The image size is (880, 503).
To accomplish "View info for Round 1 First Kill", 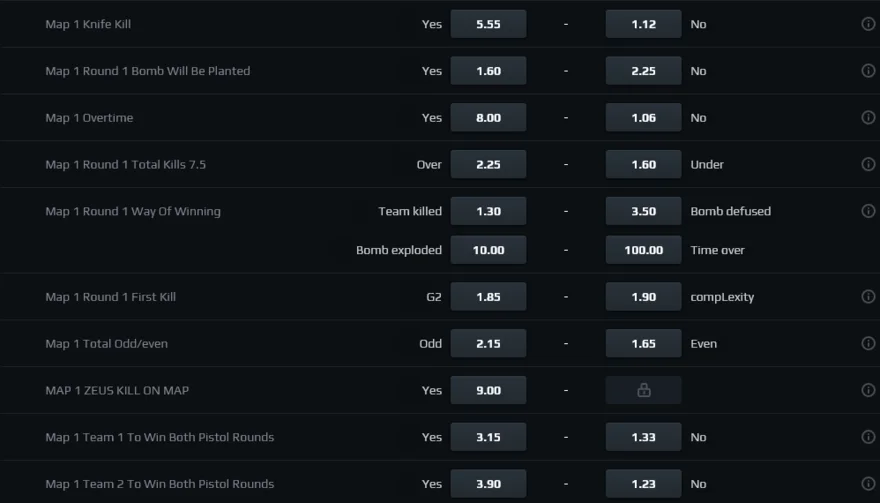I will coord(868,296).
